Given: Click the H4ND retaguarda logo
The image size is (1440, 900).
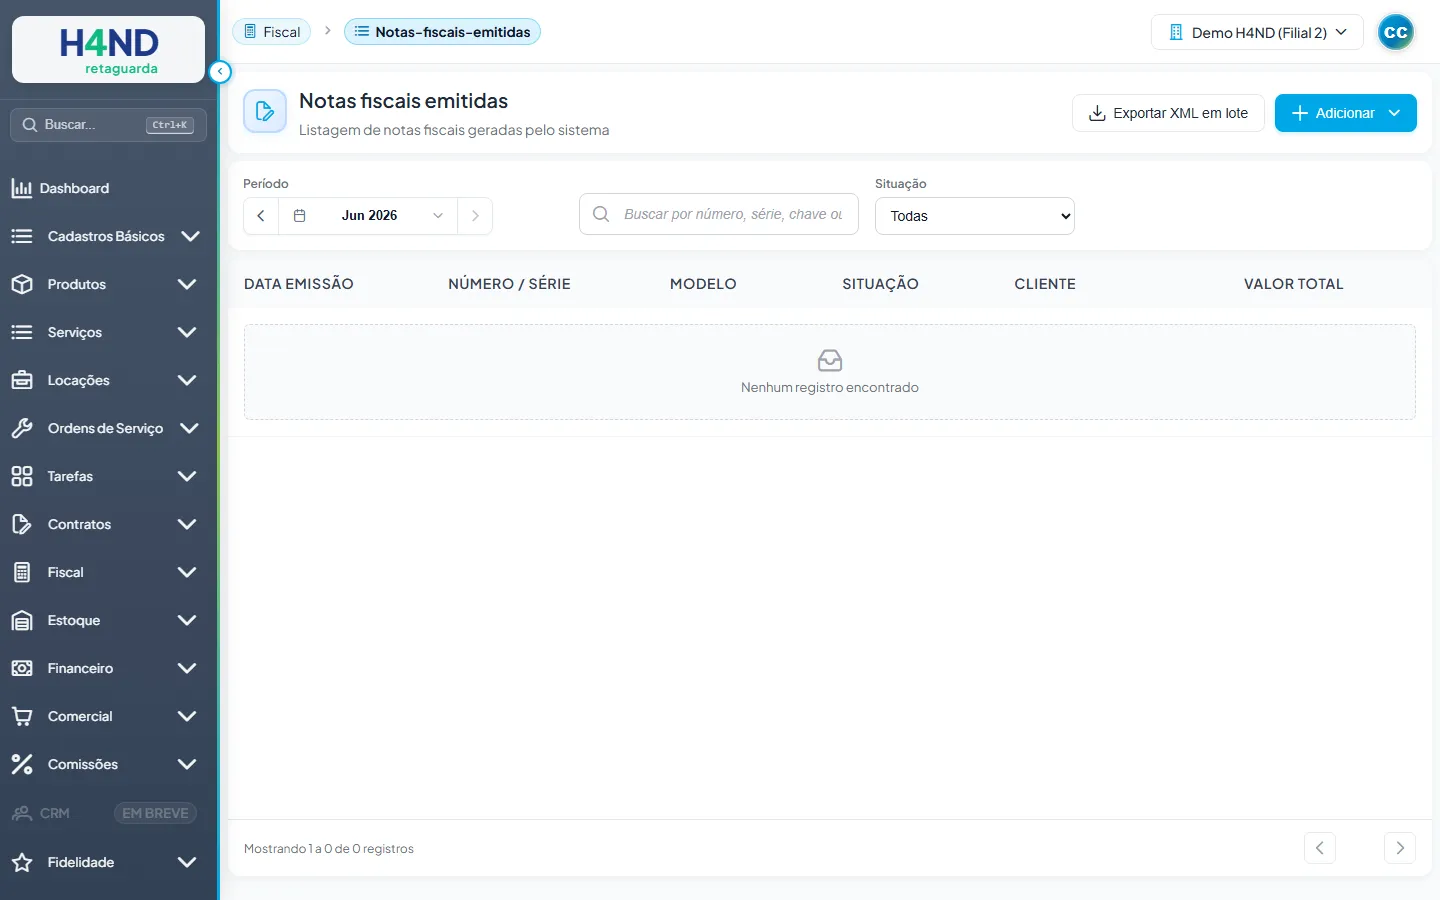Looking at the screenshot, I should click(x=108, y=50).
